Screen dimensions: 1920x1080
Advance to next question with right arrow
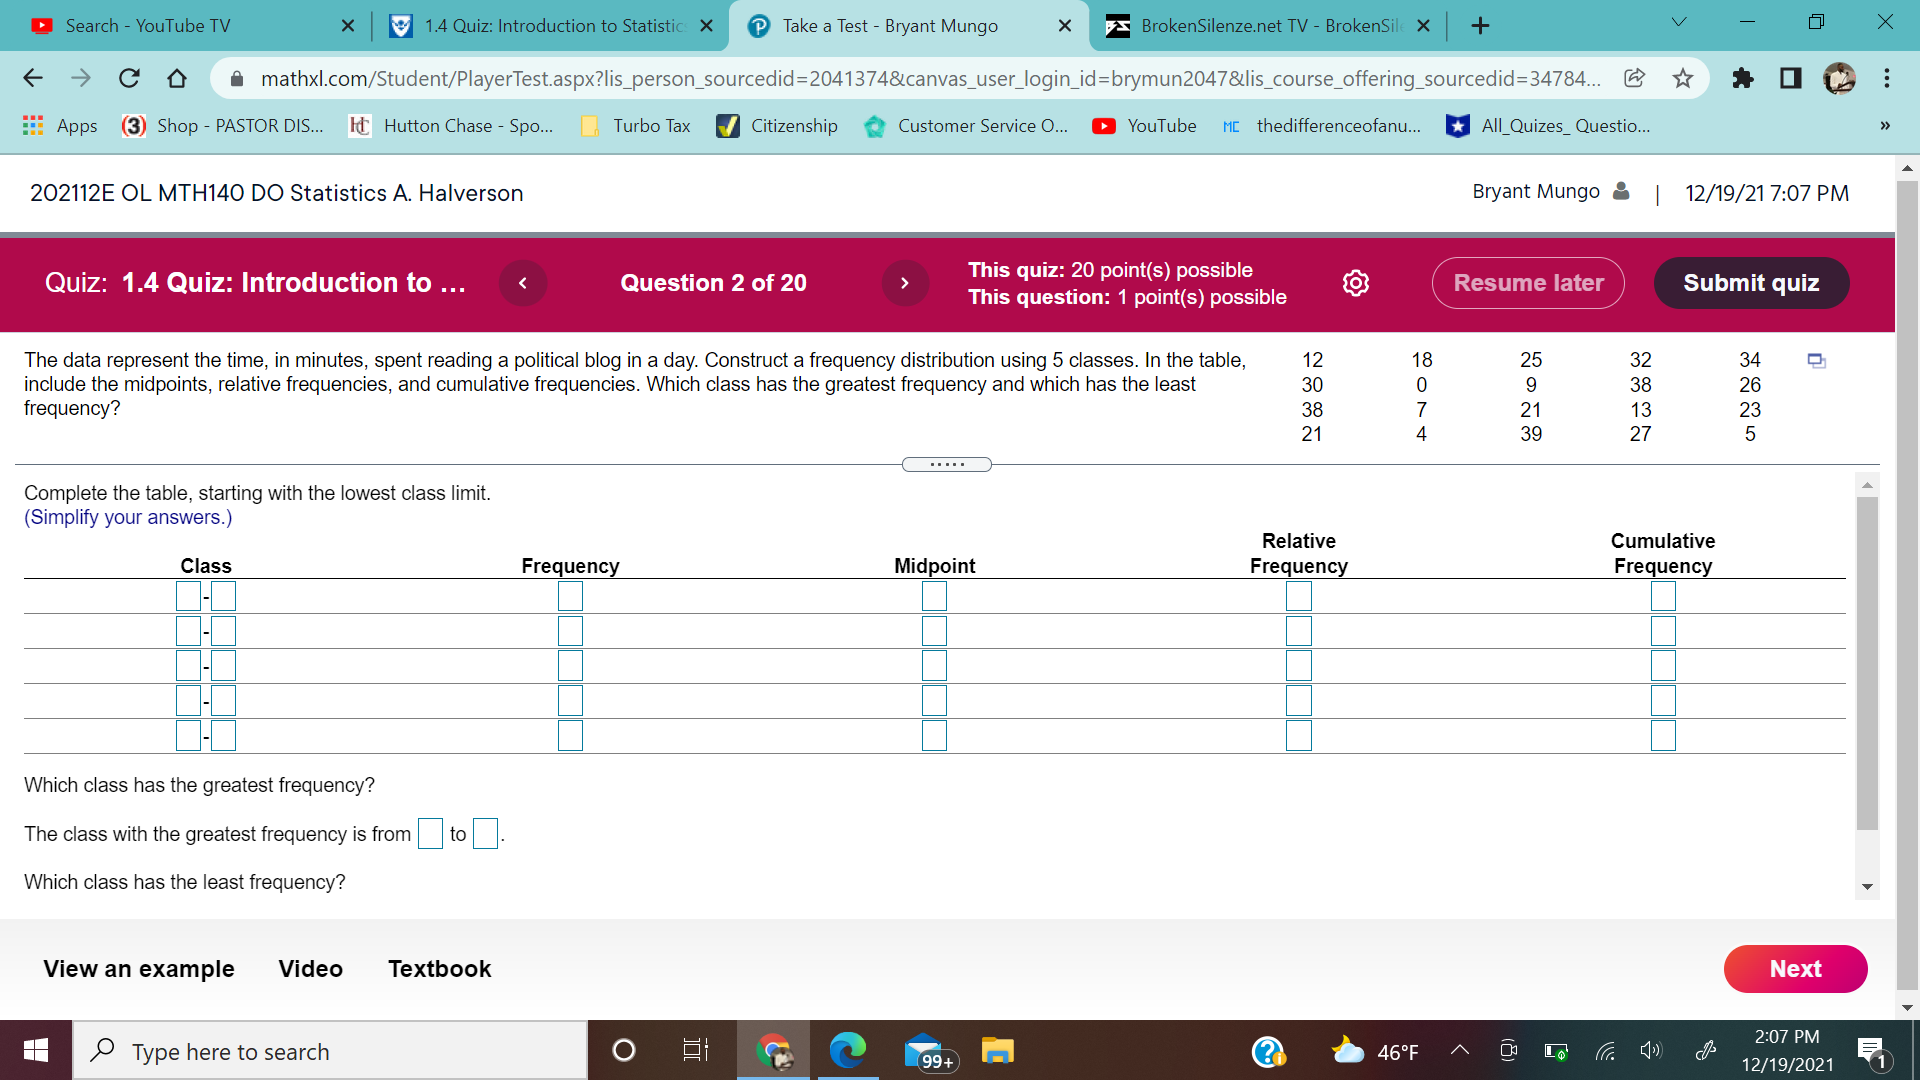904,283
